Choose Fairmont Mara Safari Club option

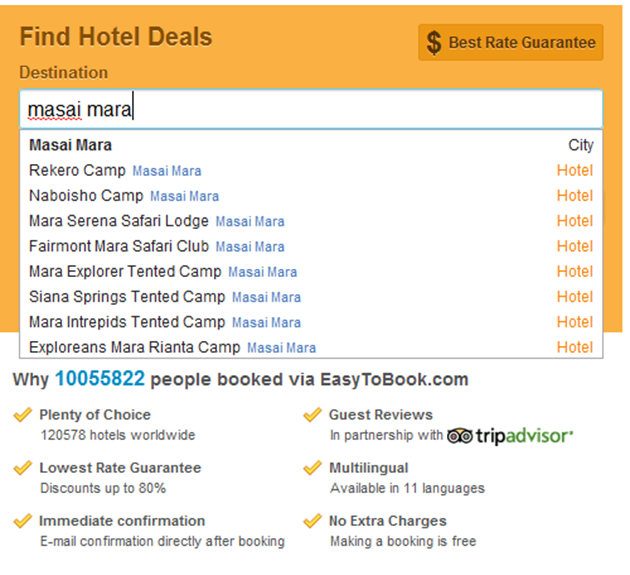119,246
